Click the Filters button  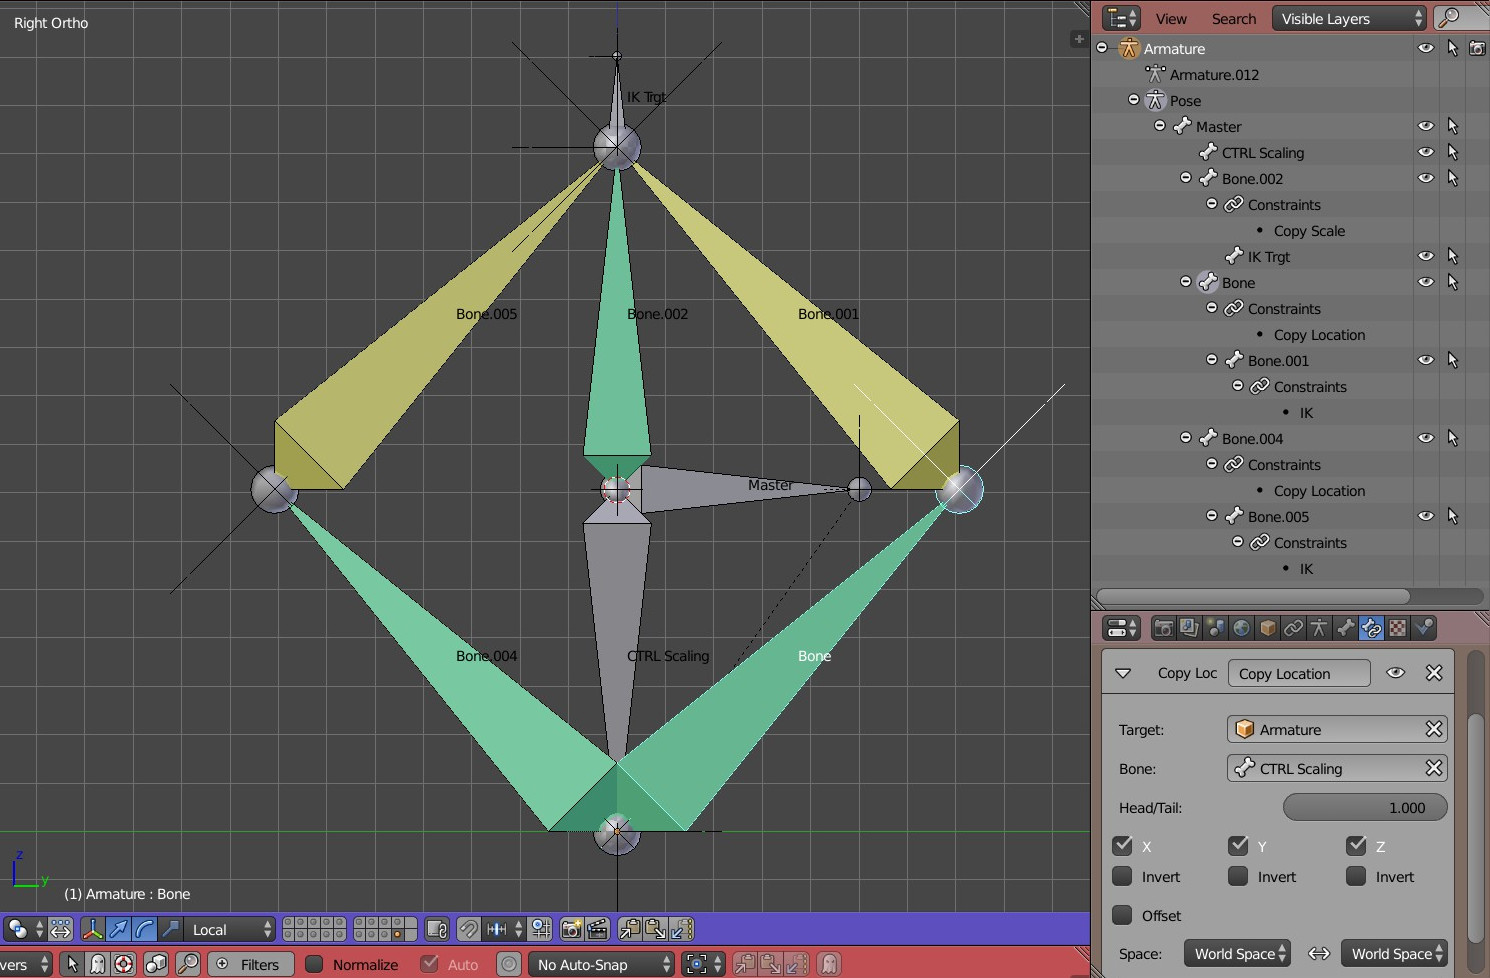(x=250, y=964)
